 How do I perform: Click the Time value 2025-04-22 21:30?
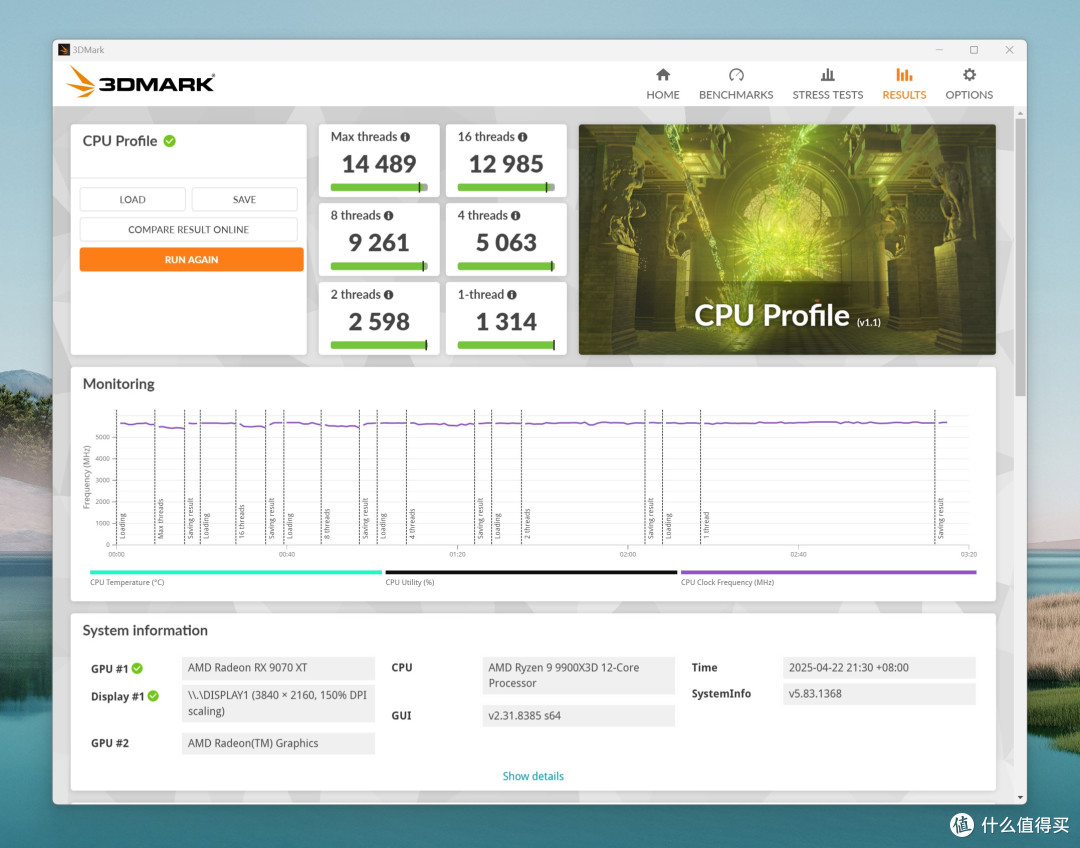click(x=879, y=668)
